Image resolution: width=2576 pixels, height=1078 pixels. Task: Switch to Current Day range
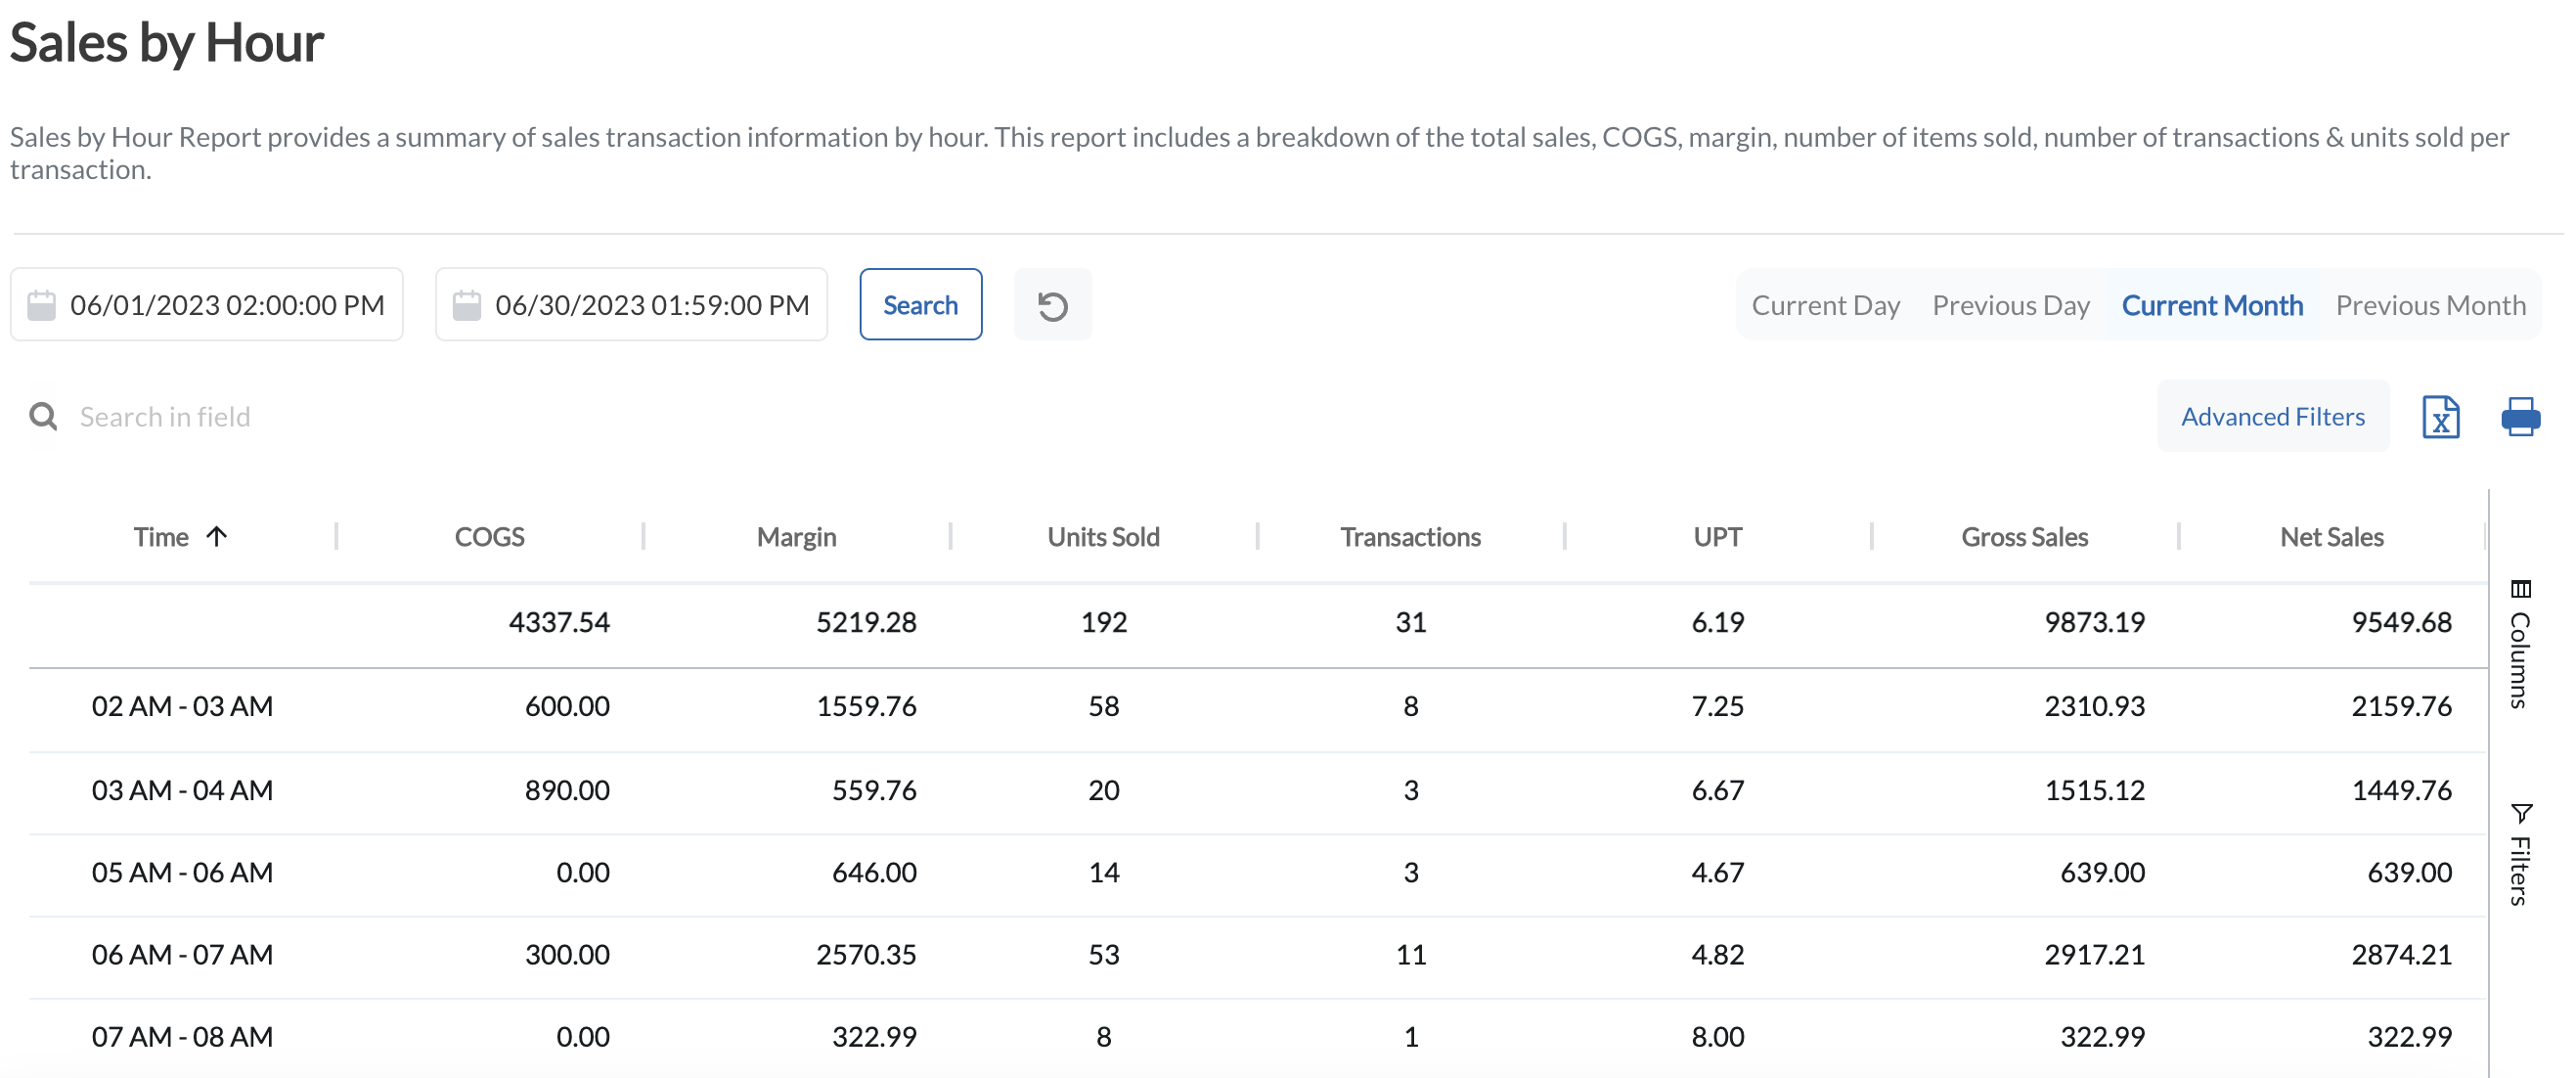(1825, 305)
